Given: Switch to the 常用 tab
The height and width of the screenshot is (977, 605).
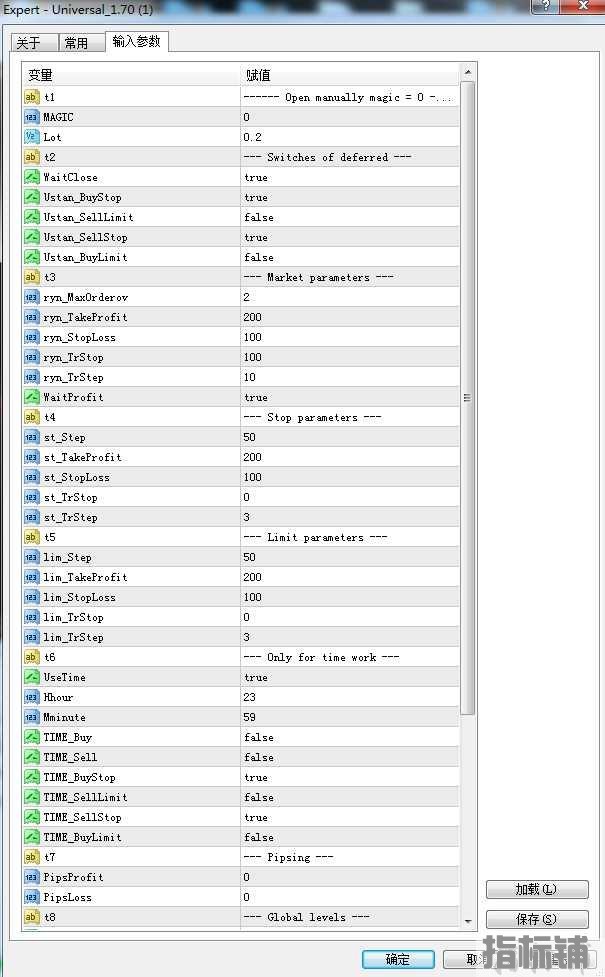Looking at the screenshot, I should [76, 43].
